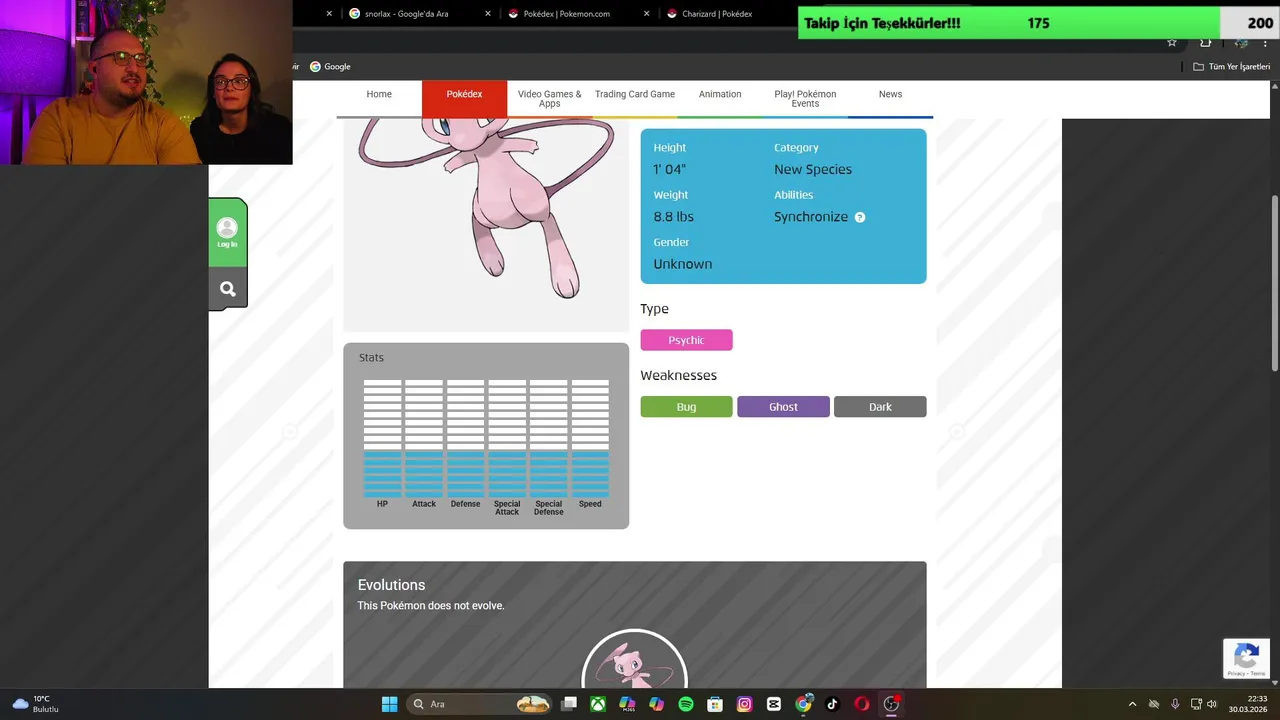The height and width of the screenshot is (720, 1280).
Task: Open Tüm Yer İşaretleri bookmarks folder
Action: pos(1232,67)
